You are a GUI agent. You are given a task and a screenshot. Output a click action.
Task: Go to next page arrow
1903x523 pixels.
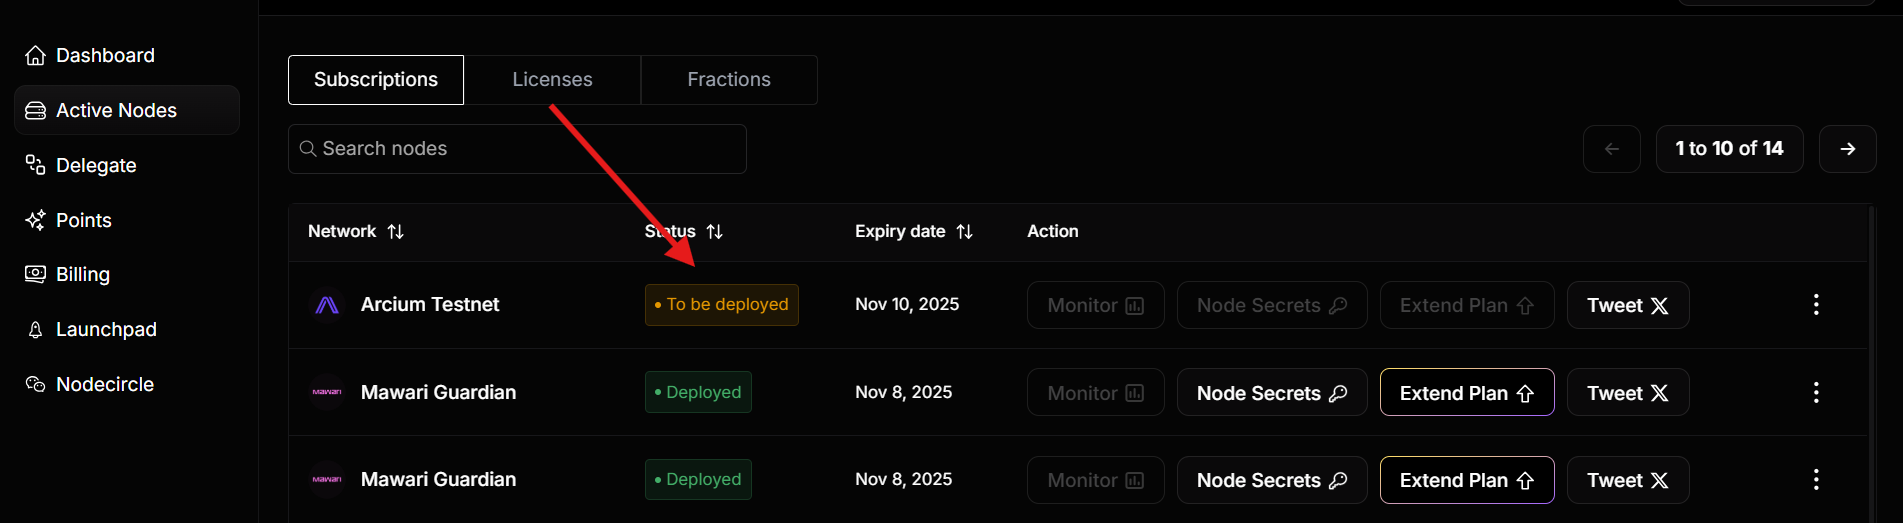click(1847, 149)
